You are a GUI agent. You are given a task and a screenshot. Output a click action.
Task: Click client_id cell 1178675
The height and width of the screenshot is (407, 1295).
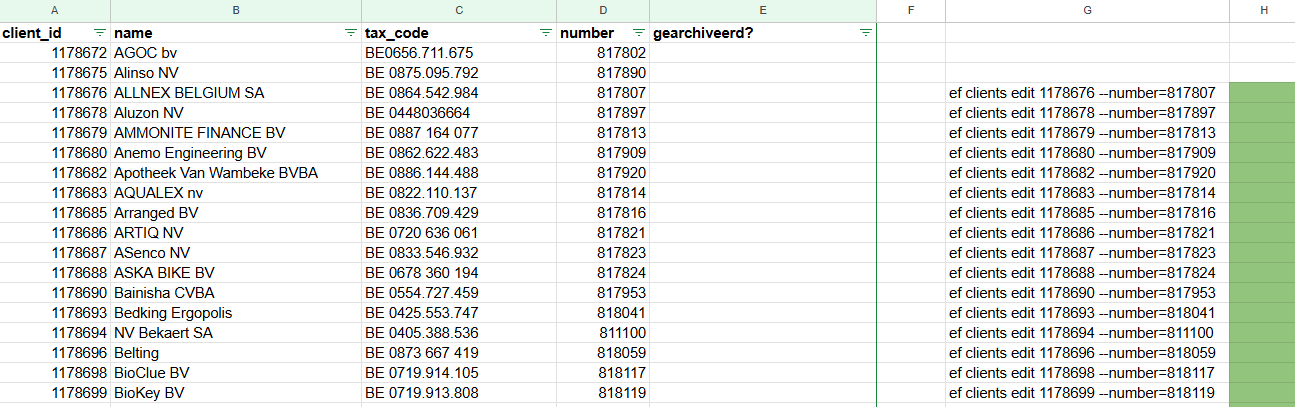(x=55, y=73)
